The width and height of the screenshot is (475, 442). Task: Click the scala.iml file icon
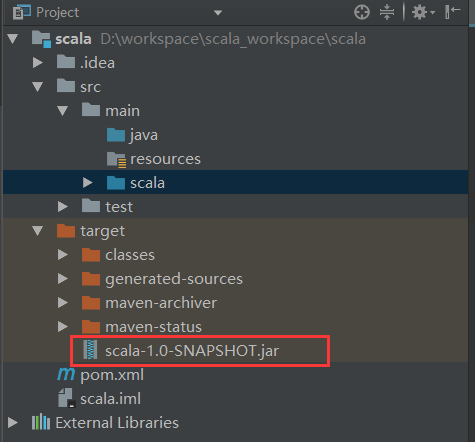66,398
